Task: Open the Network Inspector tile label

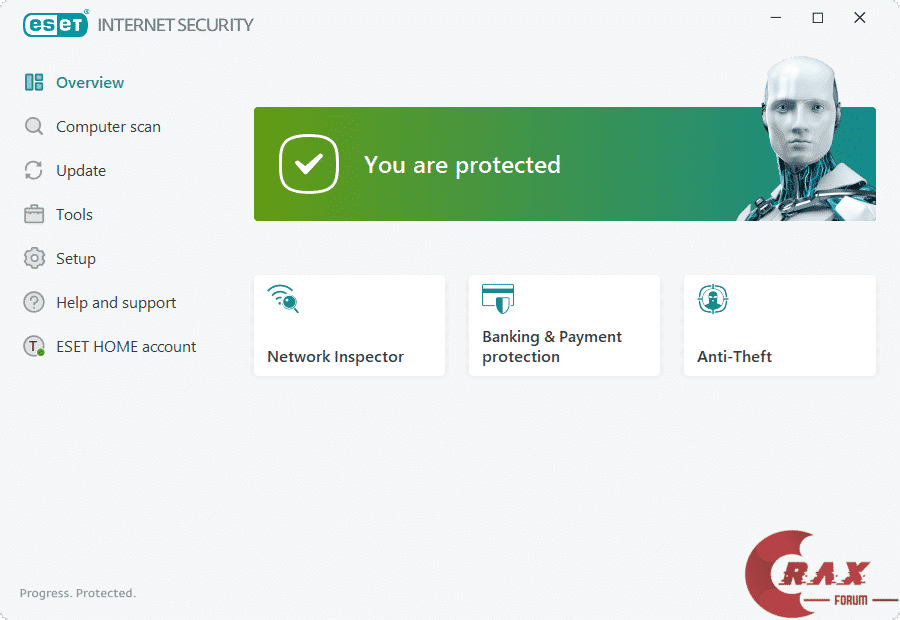Action: pos(335,357)
